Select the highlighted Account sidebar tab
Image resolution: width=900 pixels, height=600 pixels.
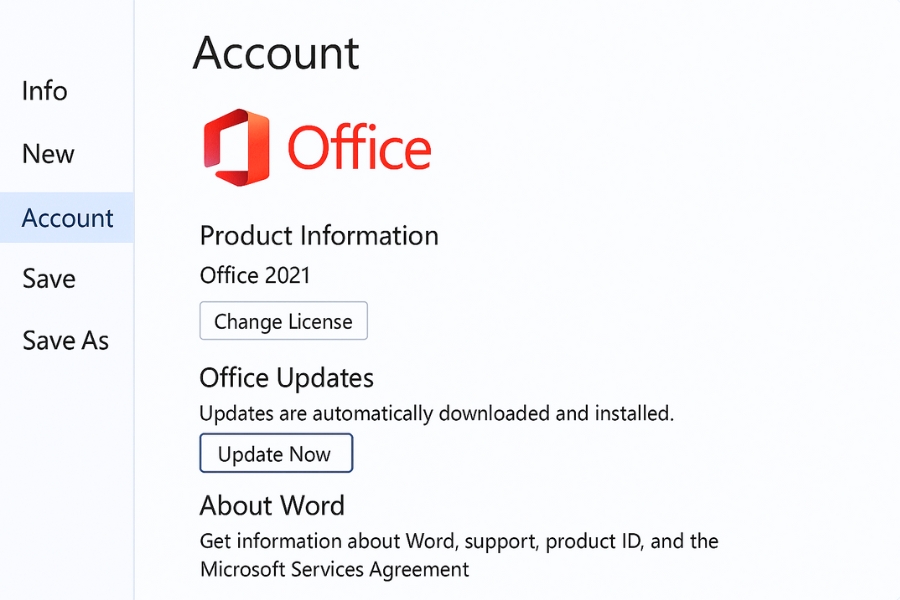tap(67, 218)
